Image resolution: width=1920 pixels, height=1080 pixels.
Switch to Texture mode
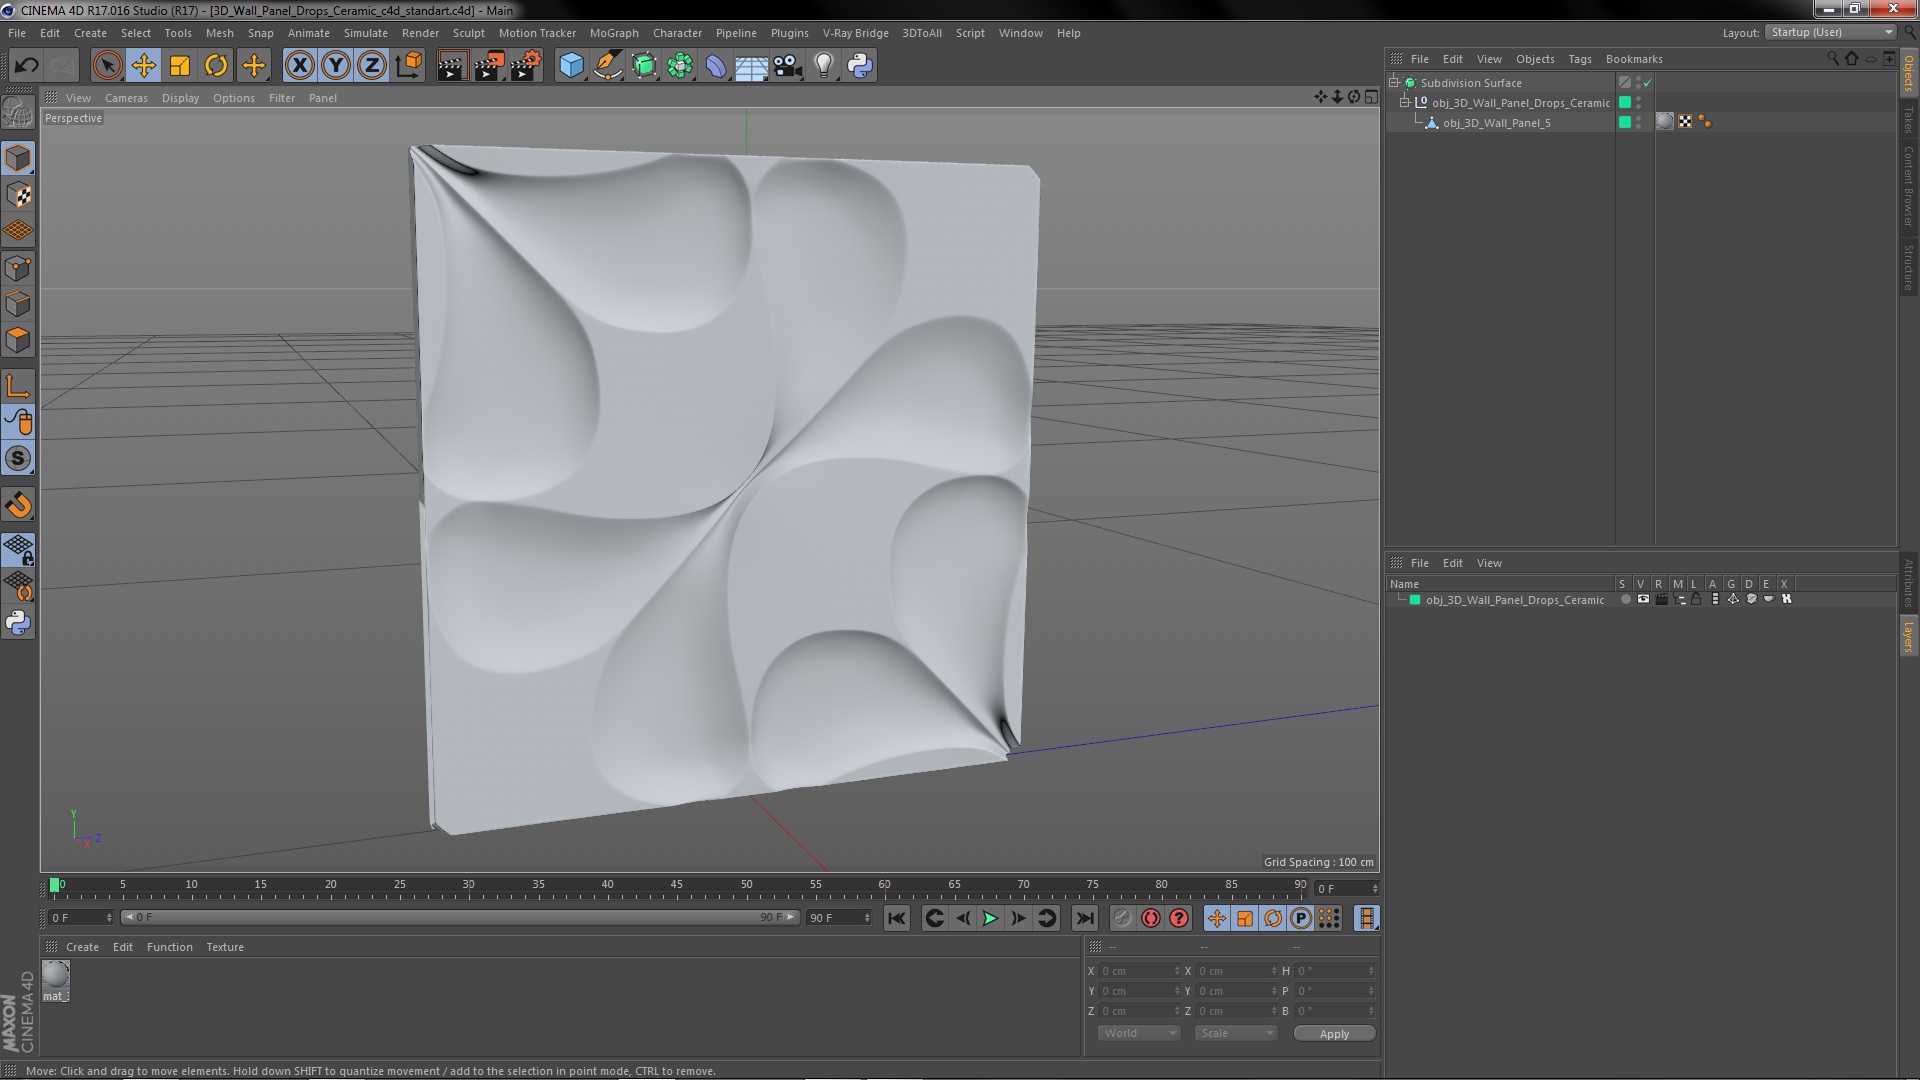tap(18, 195)
